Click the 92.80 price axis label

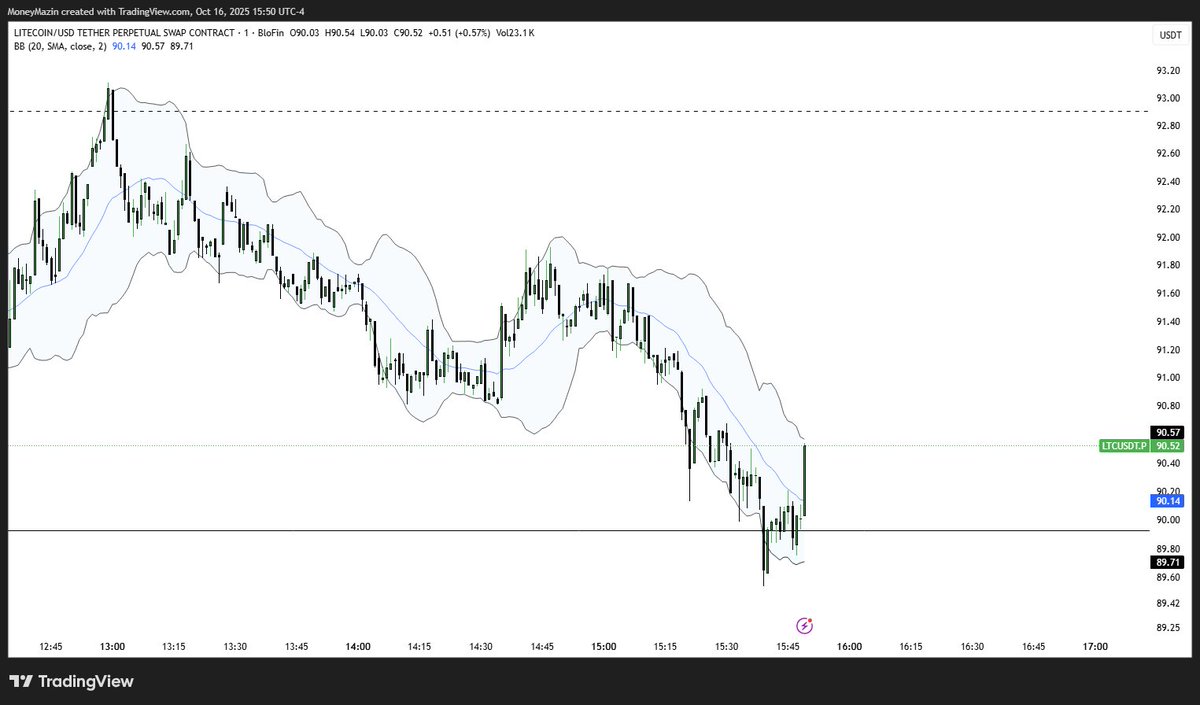click(1168, 126)
